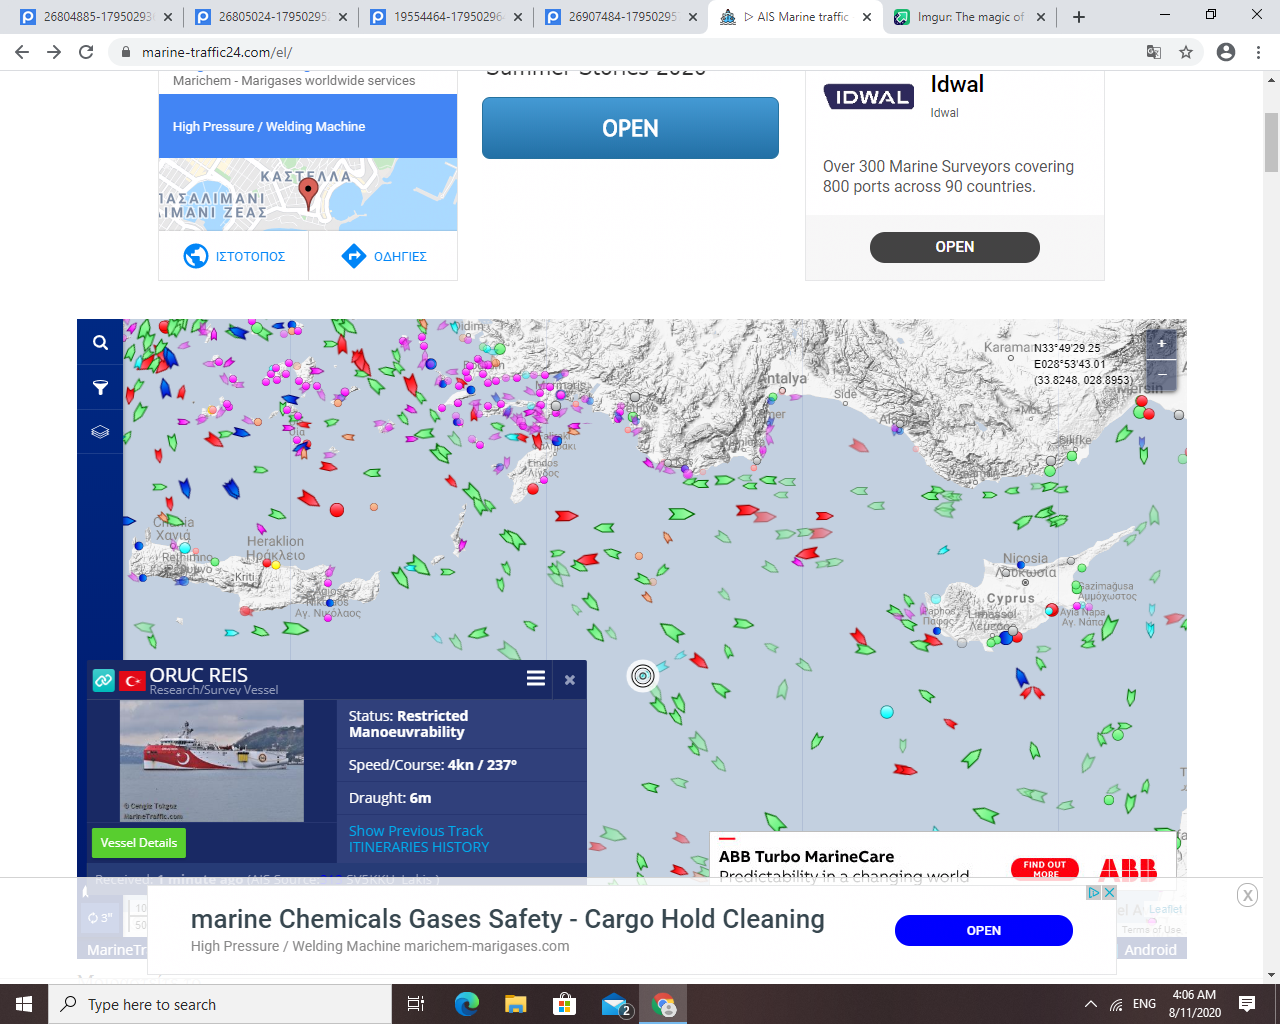Open Task View on the taskbar
This screenshot has height=1024, width=1280.
click(x=416, y=1004)
